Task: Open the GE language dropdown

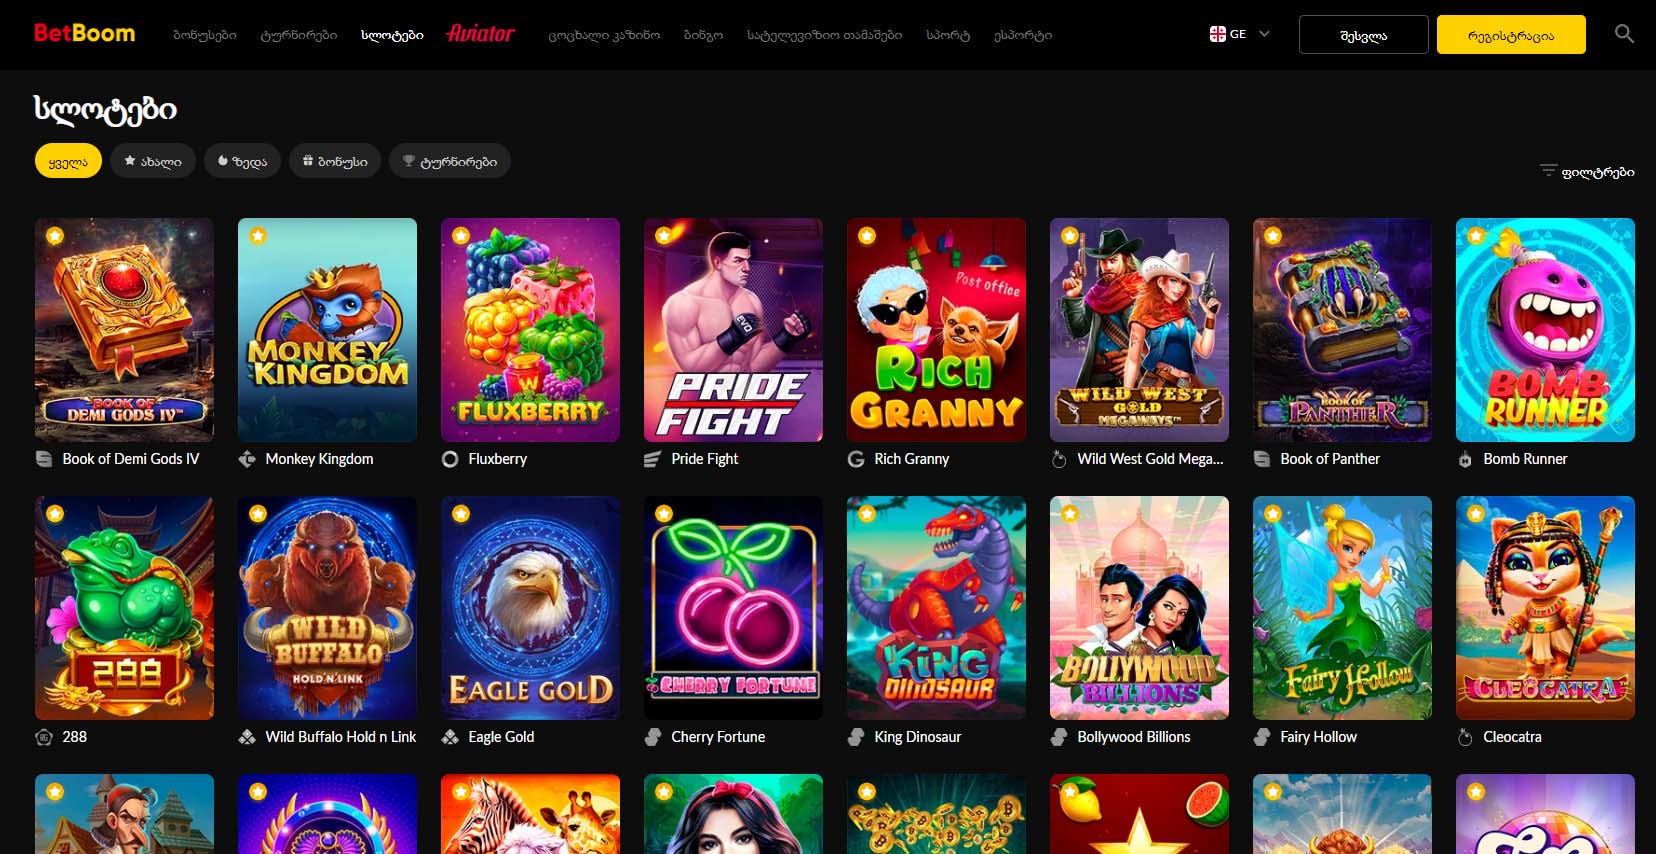Action: [1239, 34]
